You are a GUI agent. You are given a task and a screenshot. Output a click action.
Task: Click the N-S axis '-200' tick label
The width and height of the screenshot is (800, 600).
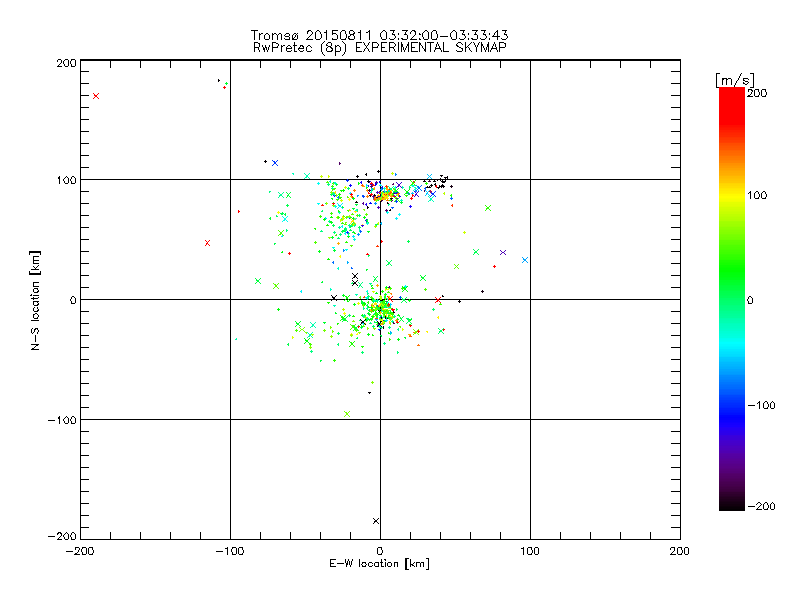[x=62, y=536]
